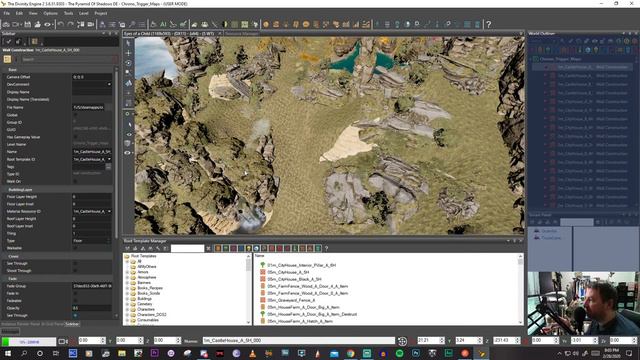Open the View menu
Image resolution: width=640 pixels, height=360 pixels.
pyautogui.click(x=33, y=13)
